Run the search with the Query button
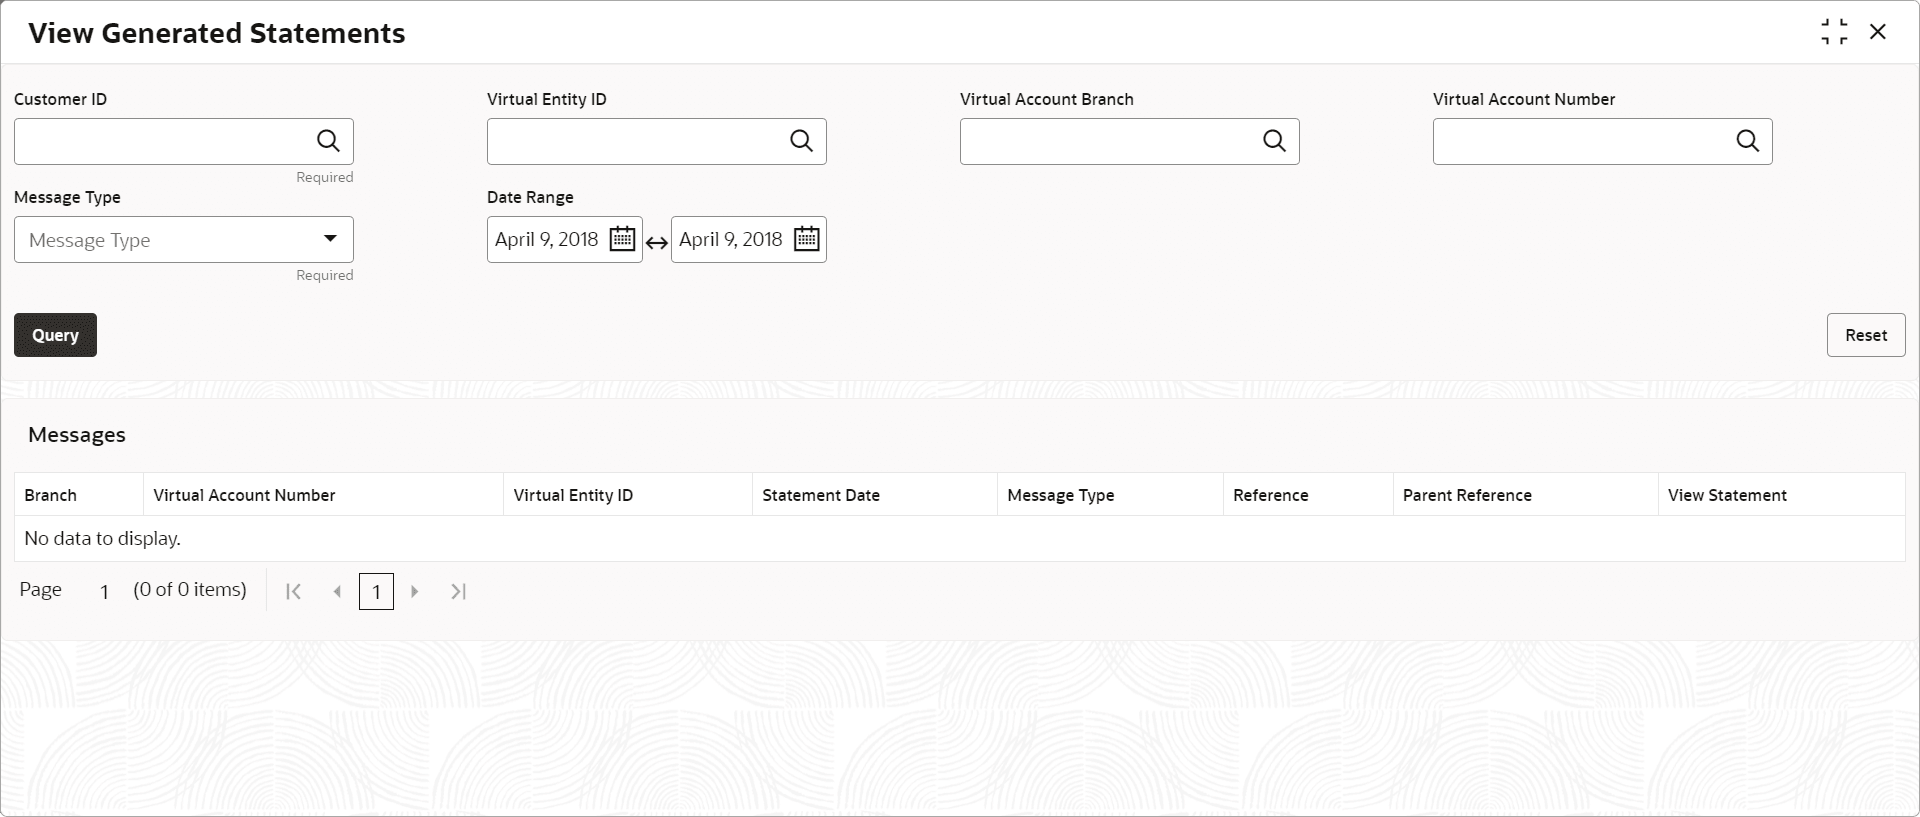The image size is (1920, 817). click(55, 335)
